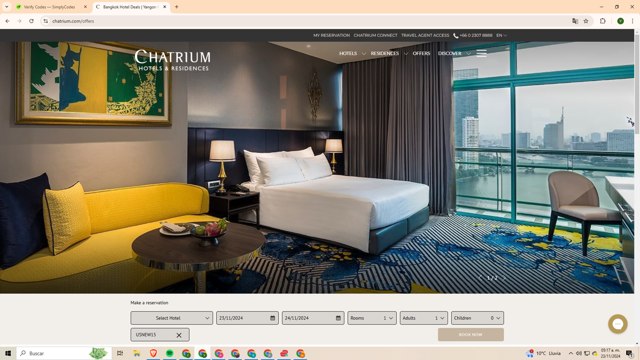Go to the next slide in the hero carousel
The width and height of the screenshot is (640, 360).
[x=504, y=278]
